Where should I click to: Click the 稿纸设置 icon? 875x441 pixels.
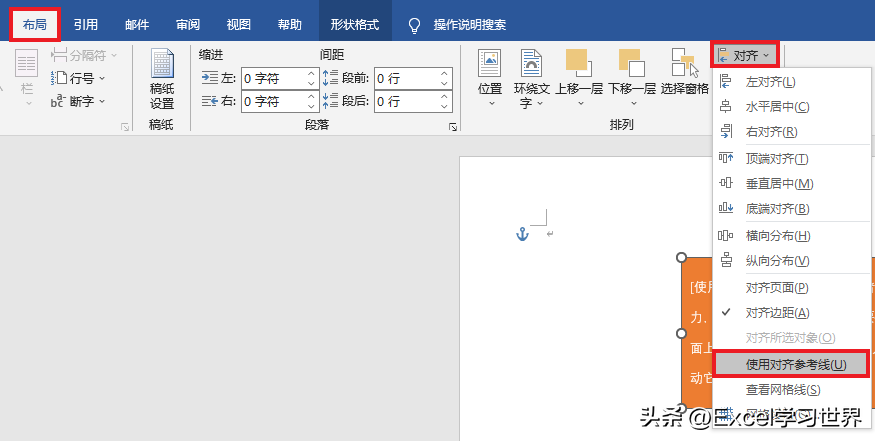coord(162,78)
